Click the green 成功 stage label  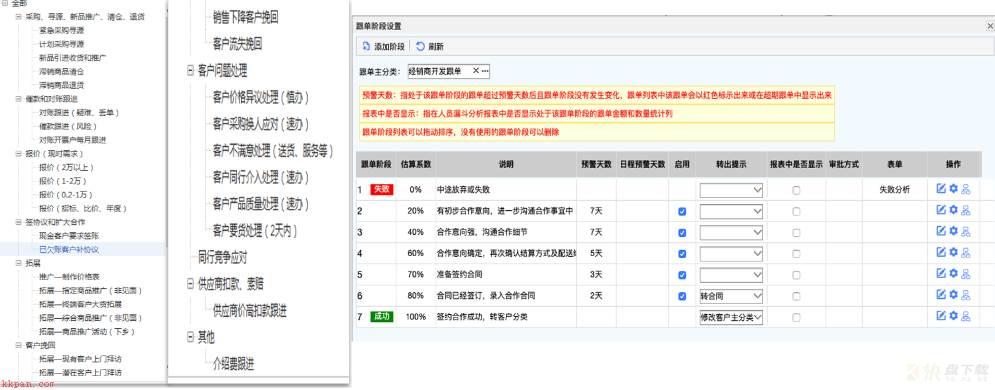coord(383,316)
